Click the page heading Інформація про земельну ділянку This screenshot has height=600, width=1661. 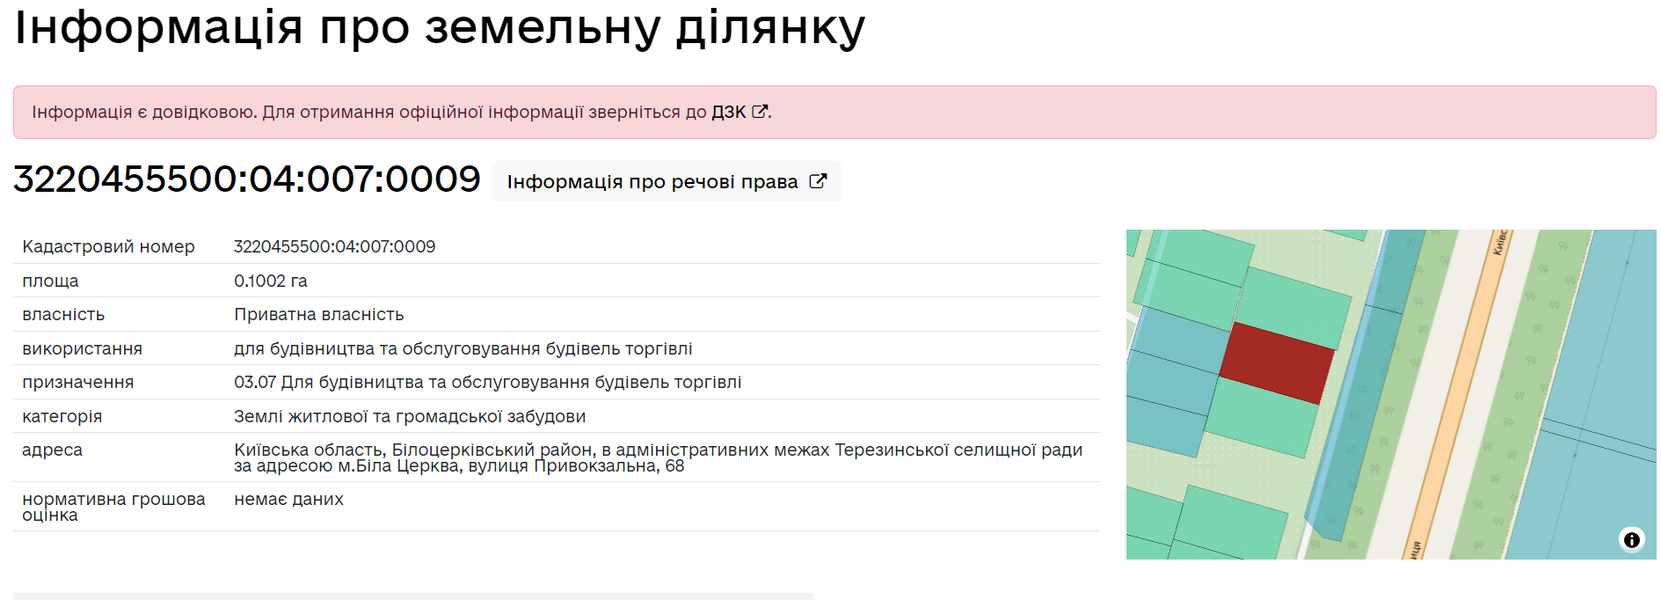[439, 26]
